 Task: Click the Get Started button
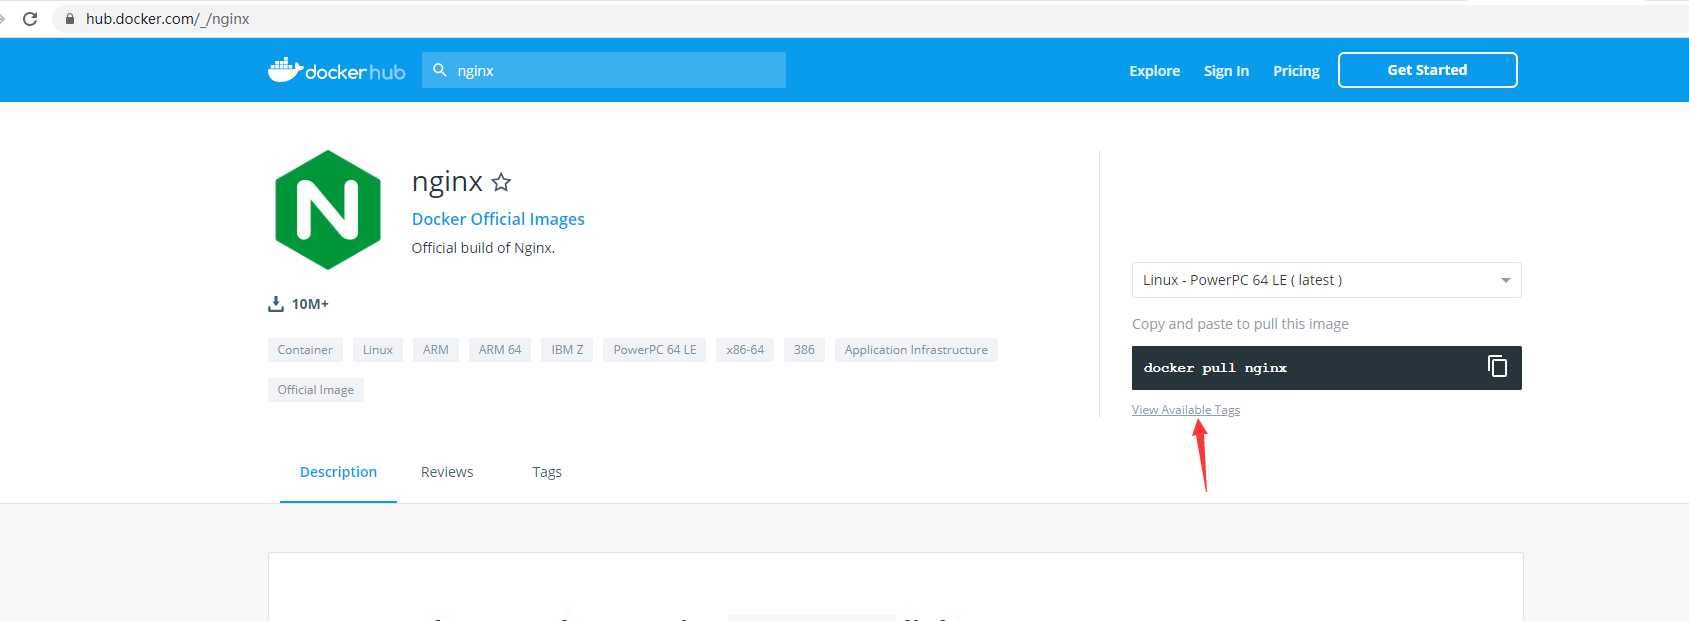1427,70
